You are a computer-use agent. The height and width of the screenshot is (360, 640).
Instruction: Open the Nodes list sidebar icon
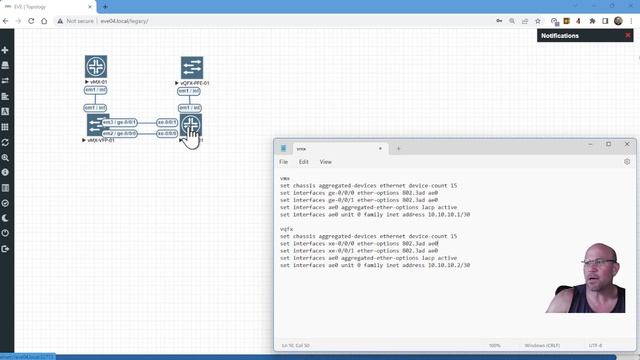(5, 65)
